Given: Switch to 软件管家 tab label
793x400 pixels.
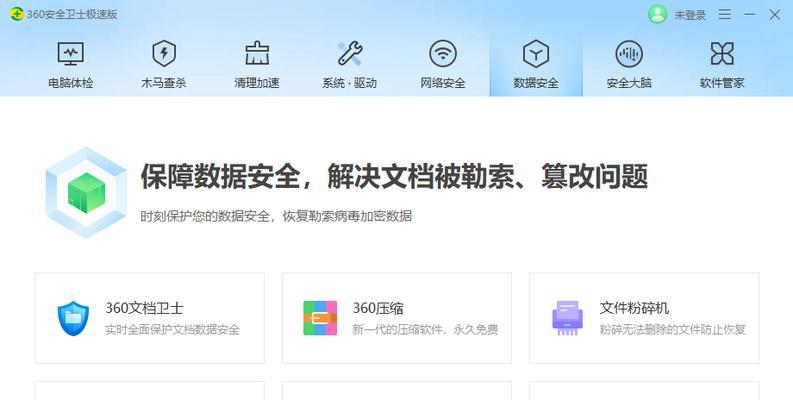Looking at the screenshot, I should tap(722, 83).
